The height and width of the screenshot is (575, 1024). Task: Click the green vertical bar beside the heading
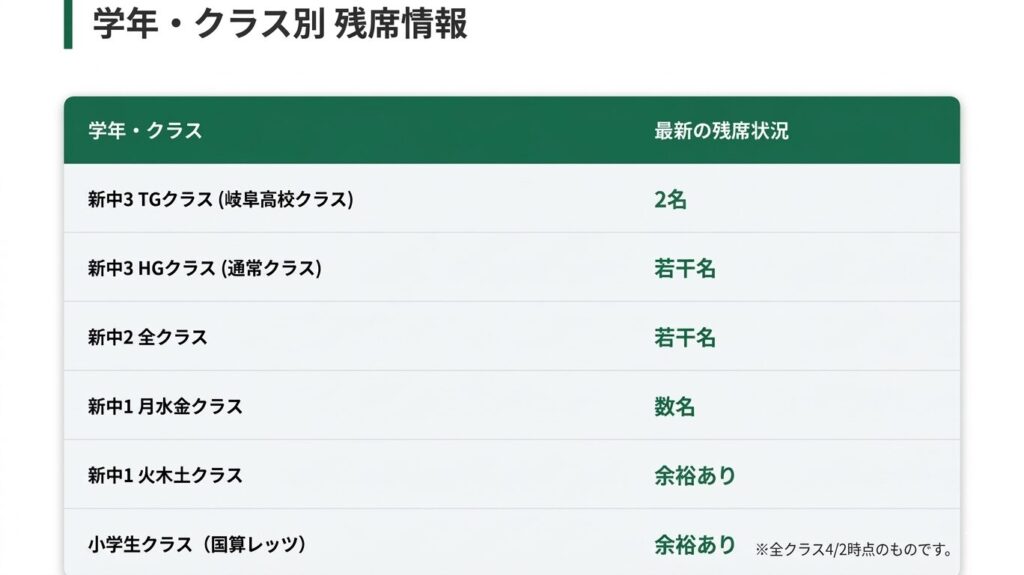(x=68, y=23)
